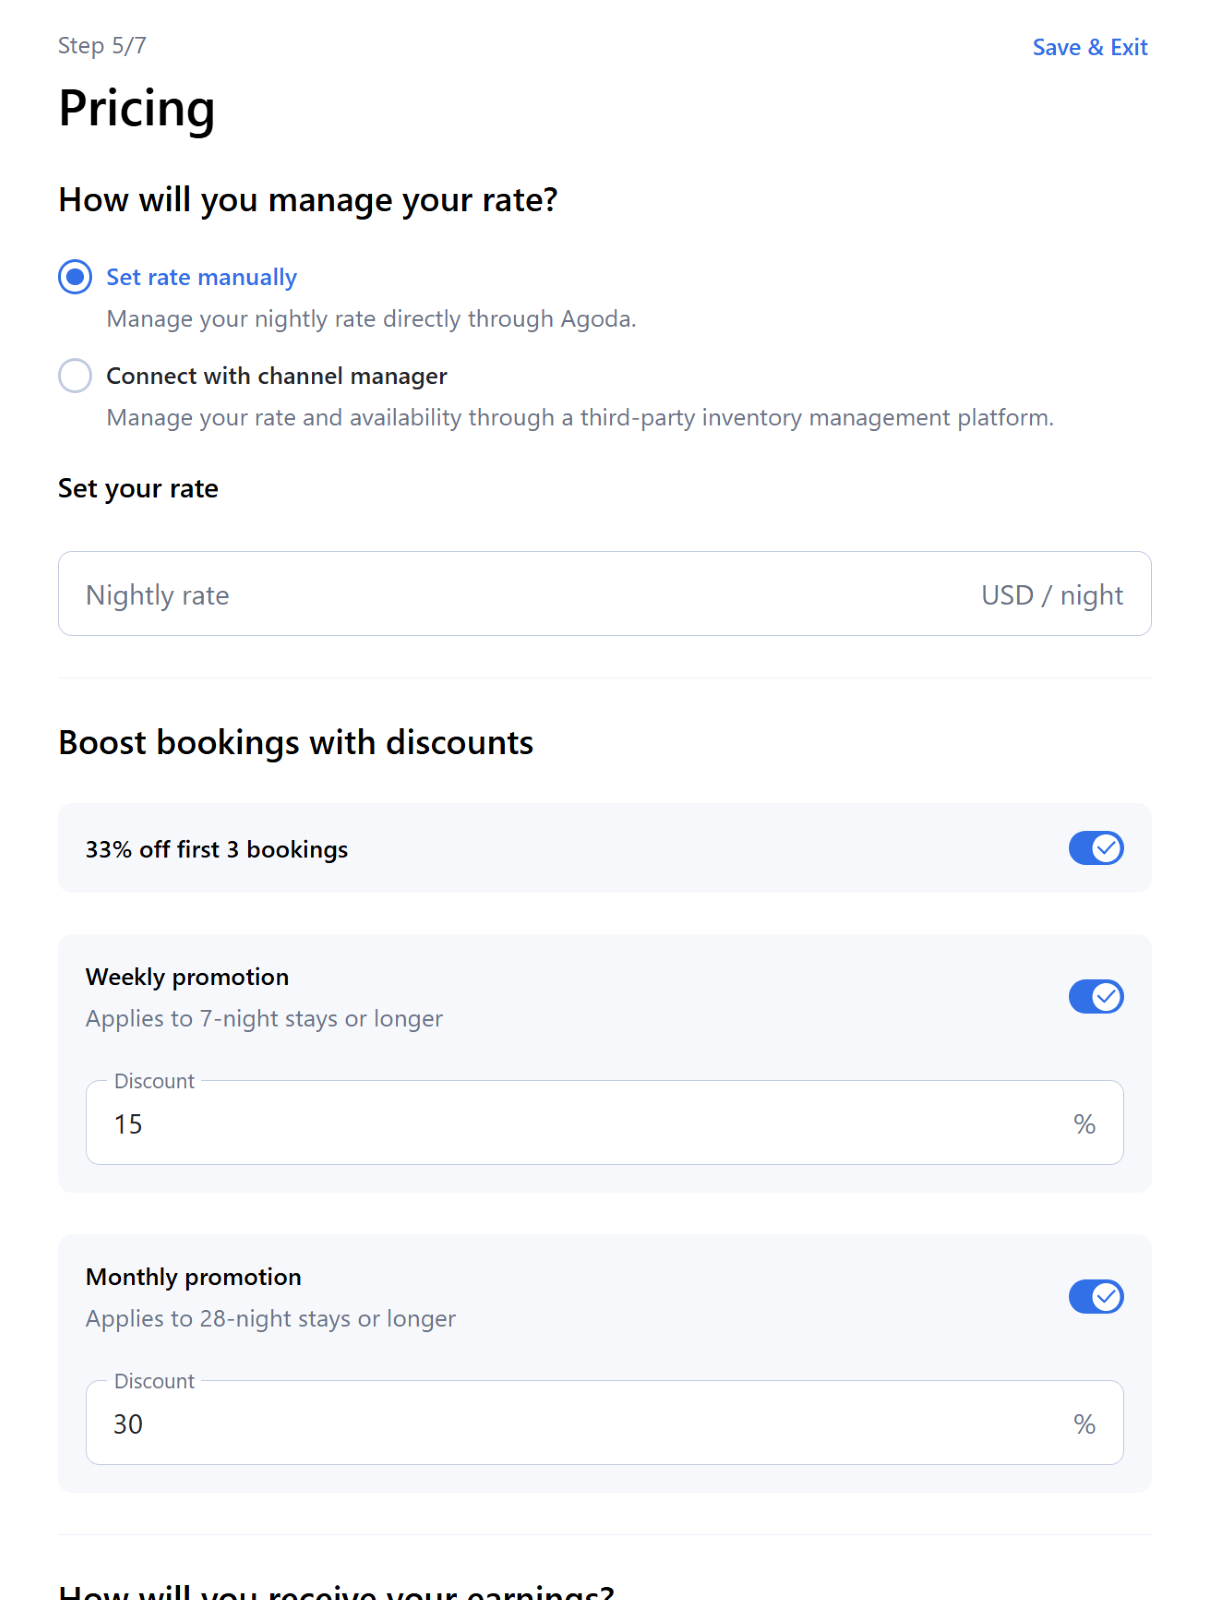Viewport: 1224px width, 1600px height.
Task: Click the Monthly promotion discount field showing 30
Action: pyautogui.click(x=580, y=1424)
